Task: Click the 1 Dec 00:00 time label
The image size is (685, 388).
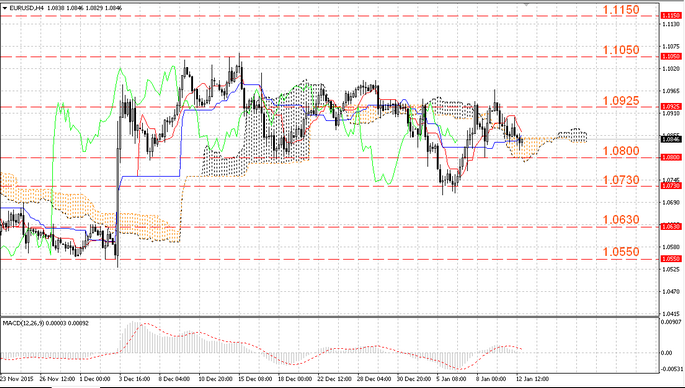Action: [95, 379]
